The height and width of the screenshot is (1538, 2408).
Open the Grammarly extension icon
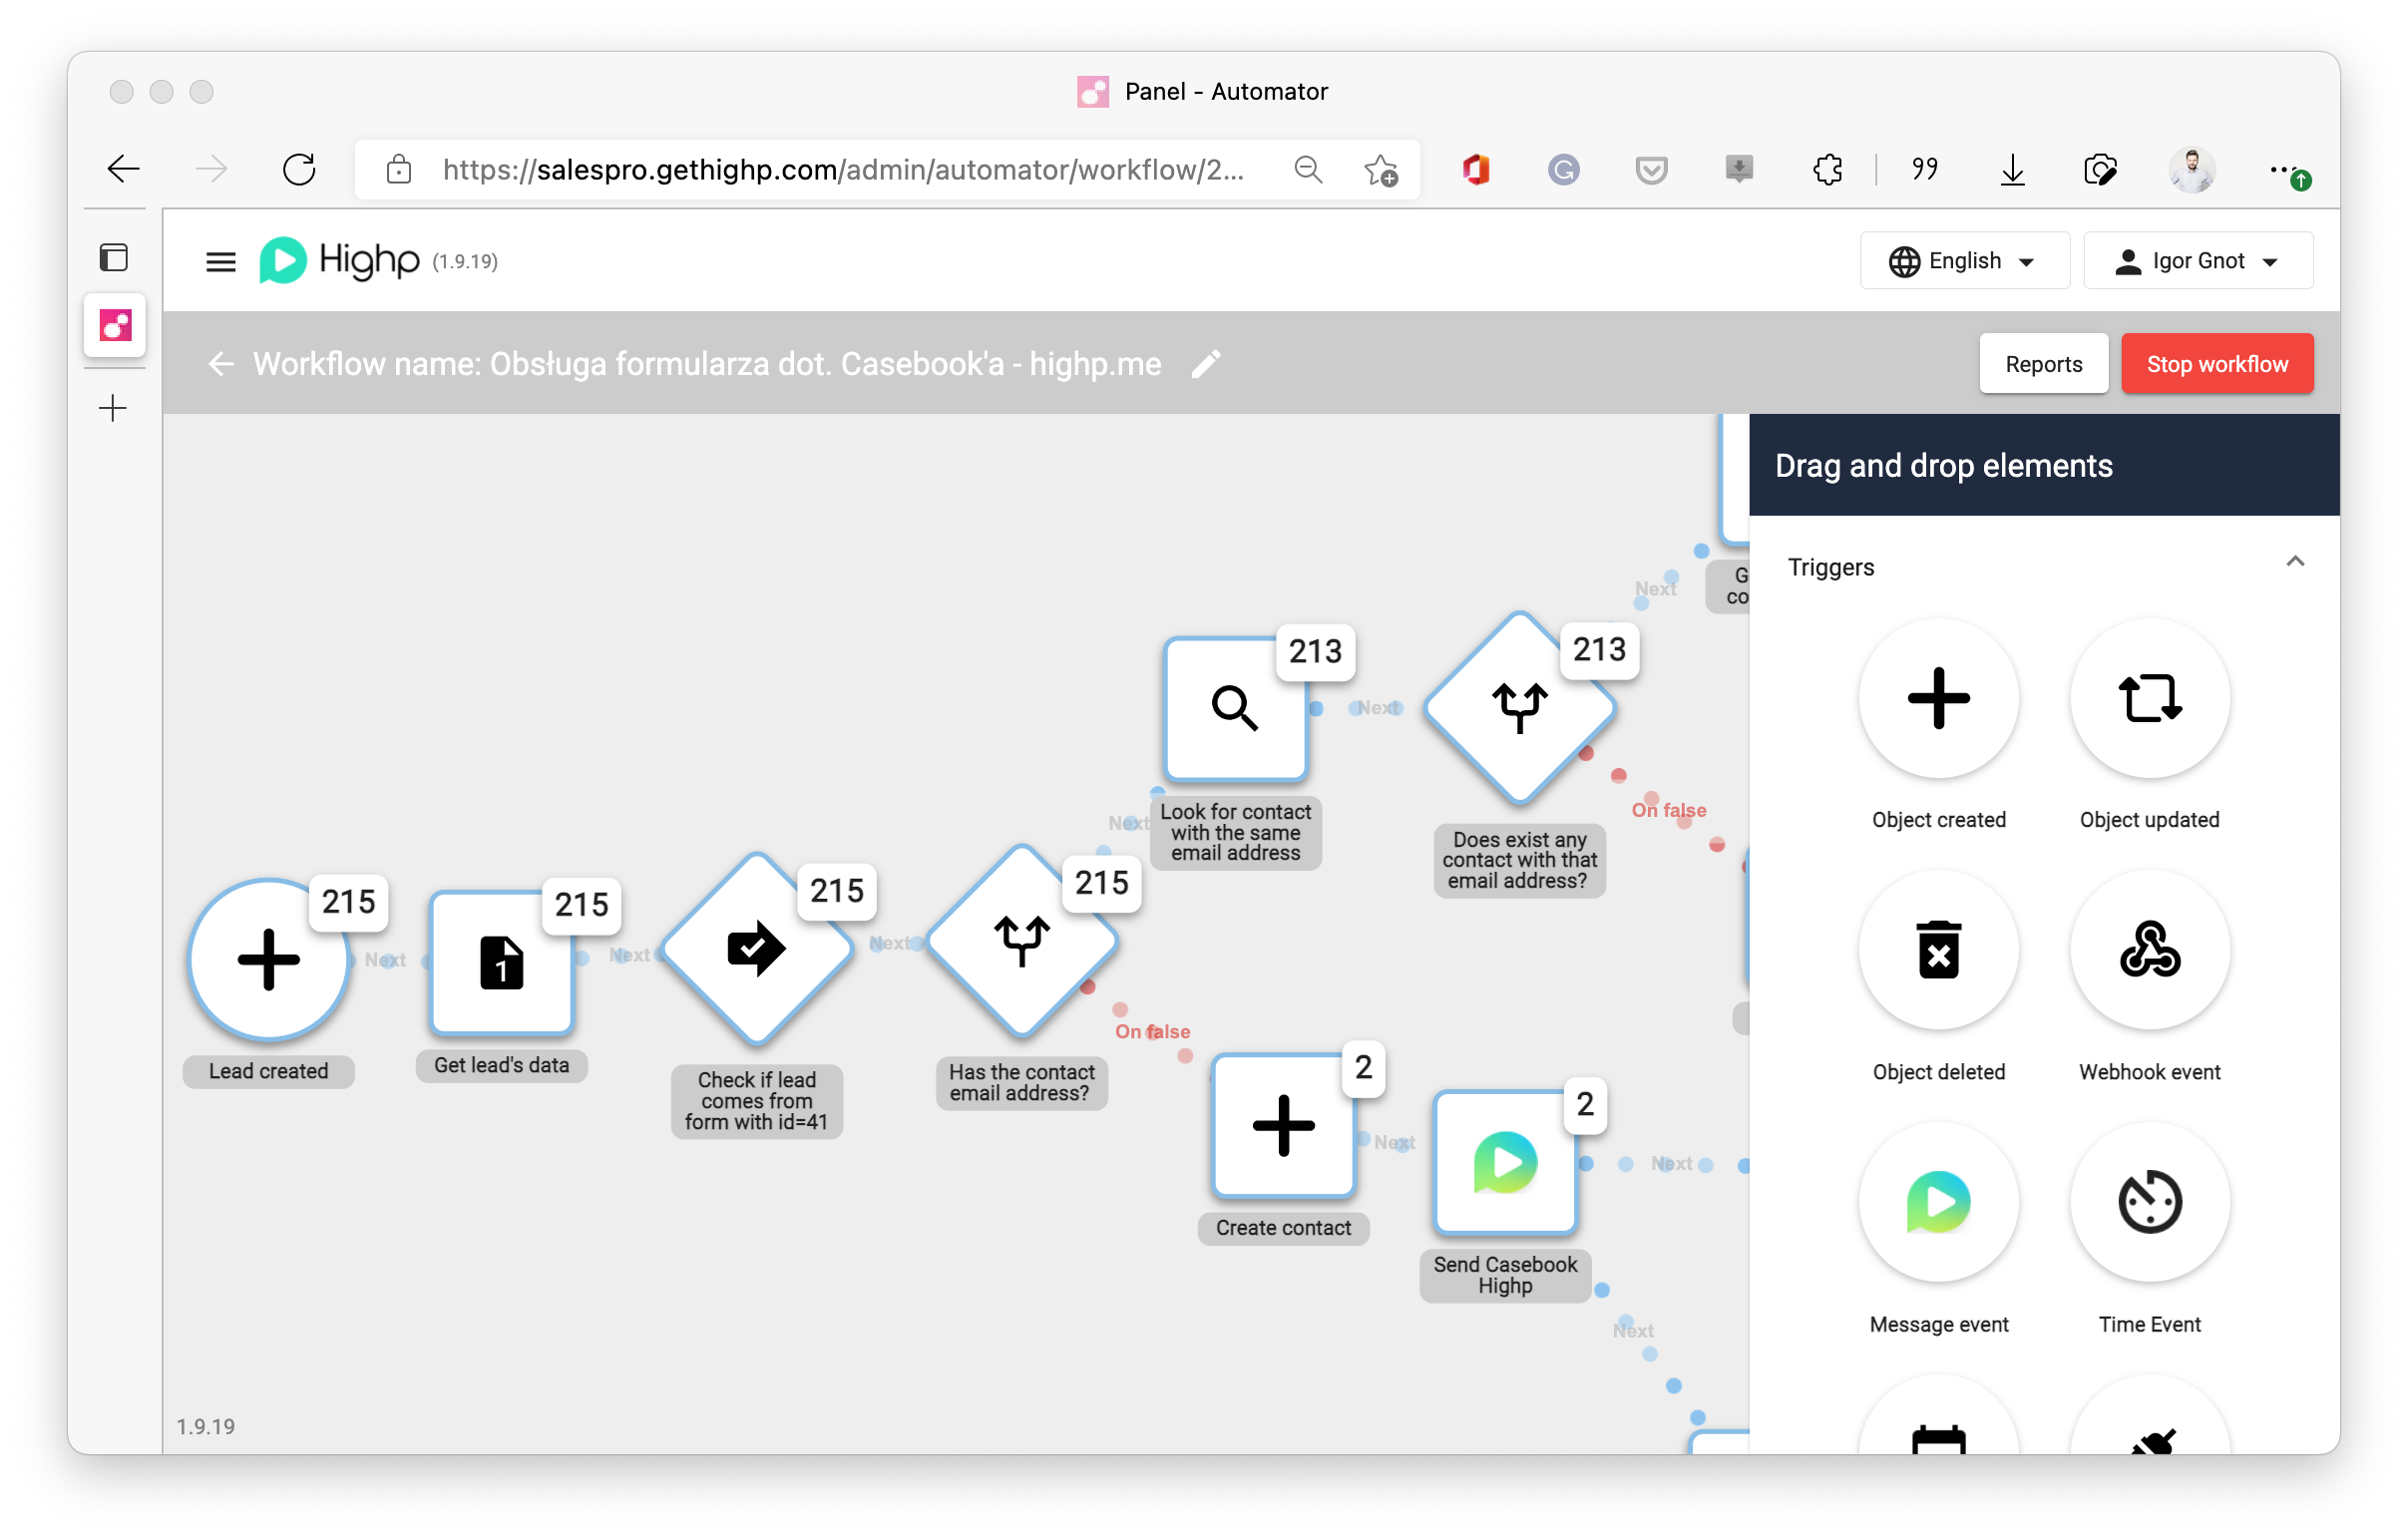point(1563,170)
